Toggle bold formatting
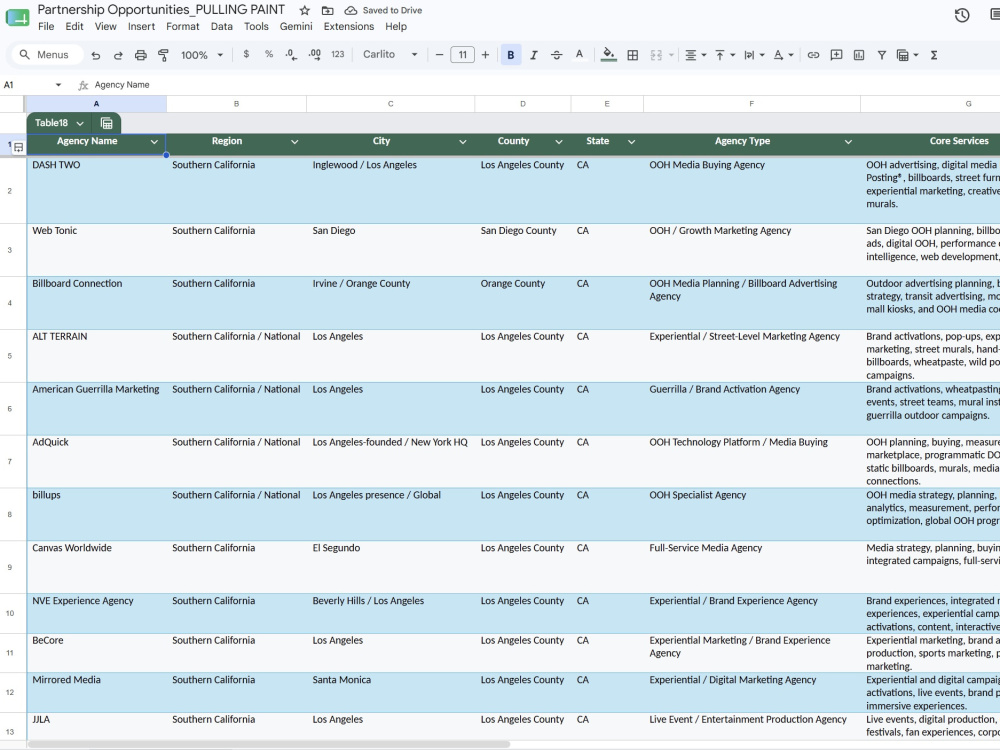Viewport: 1000px width, 750px height. click(x=511, y=55)
